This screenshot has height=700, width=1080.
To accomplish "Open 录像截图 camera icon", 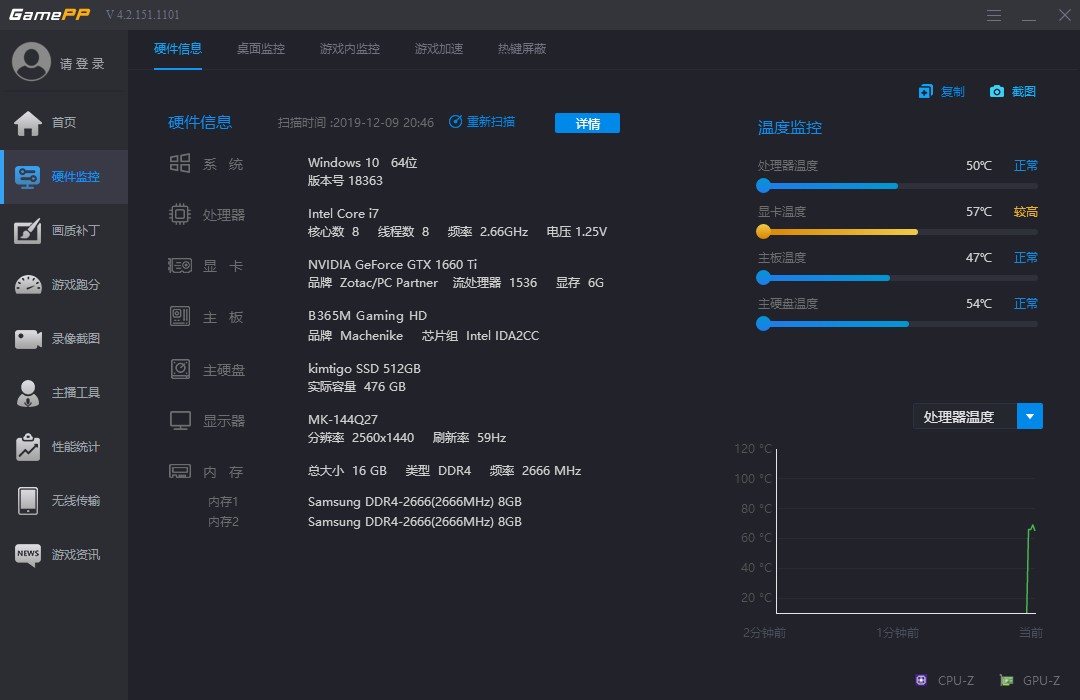I will pyautogui.click(x=28, y=339).
